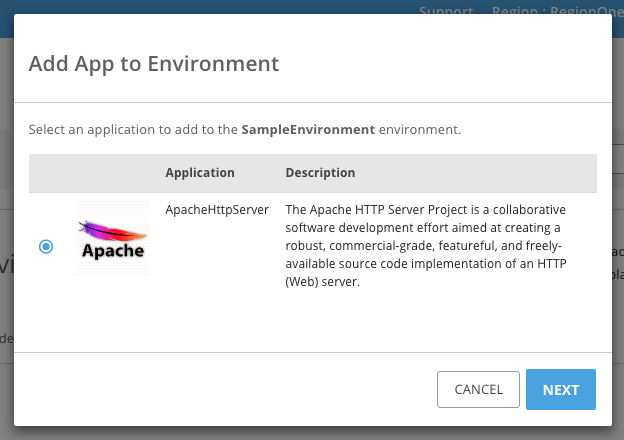
Task: Click the Application column header
Action: coord(200,173)
